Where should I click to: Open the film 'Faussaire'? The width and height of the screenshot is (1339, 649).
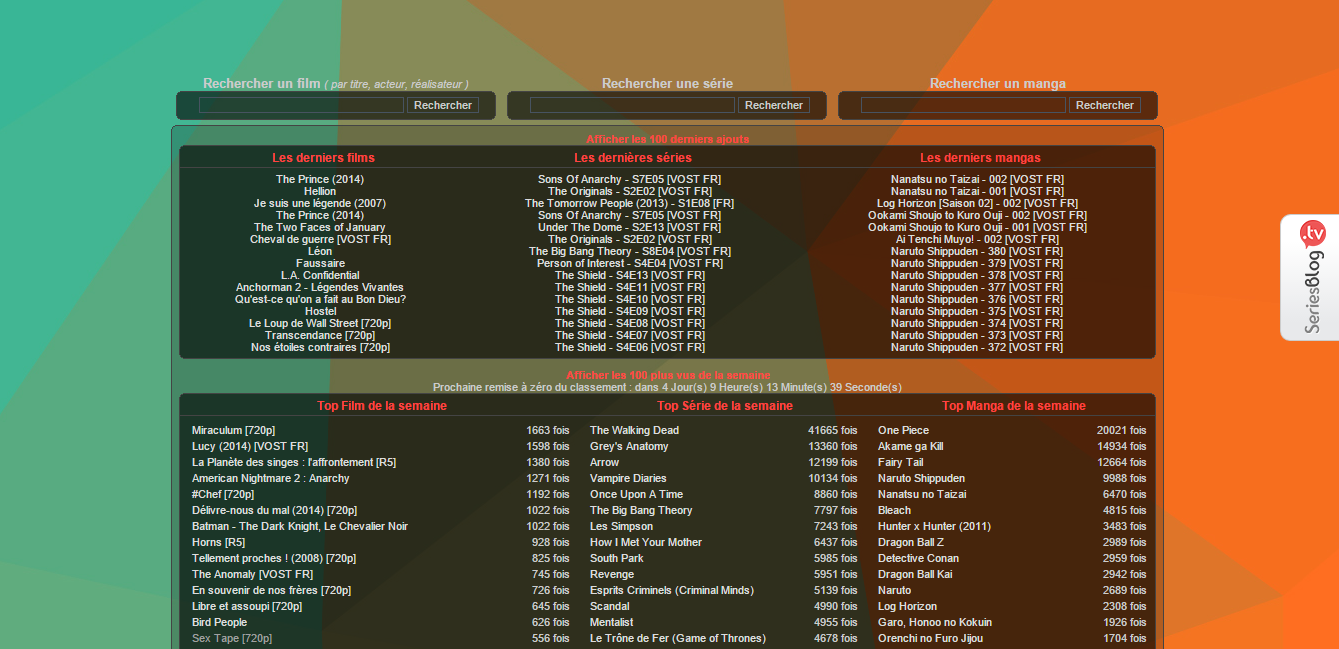320,263
